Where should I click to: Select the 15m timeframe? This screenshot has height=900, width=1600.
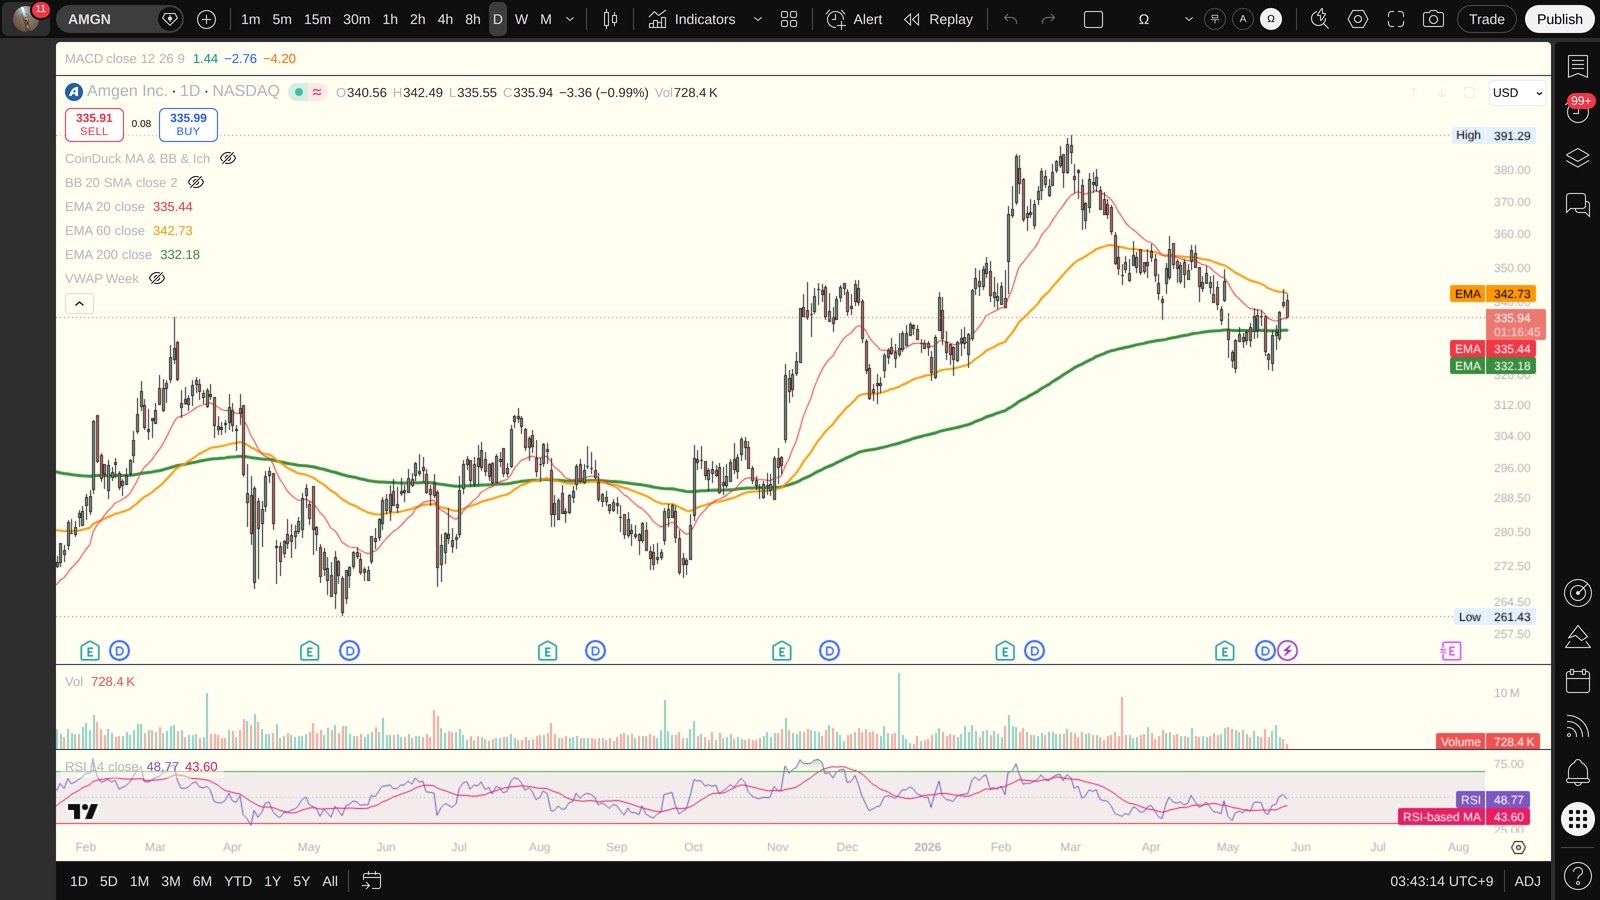click(317, 19)
